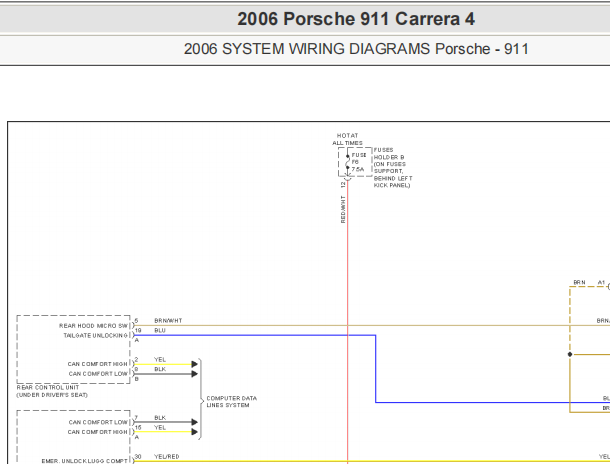The image size is (610, 464).
Task: Click the "BLU" label beside pin 19
Action: 160,330
